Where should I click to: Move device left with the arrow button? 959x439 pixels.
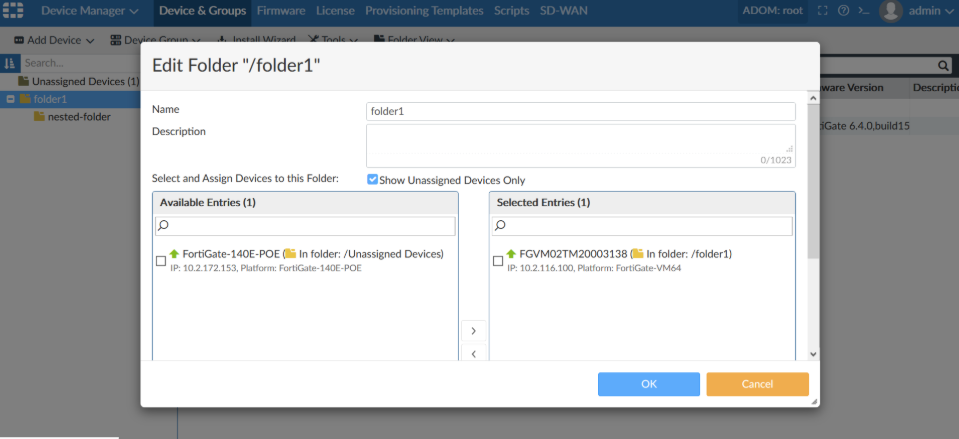pyautogui.click(x=473, y=352)
